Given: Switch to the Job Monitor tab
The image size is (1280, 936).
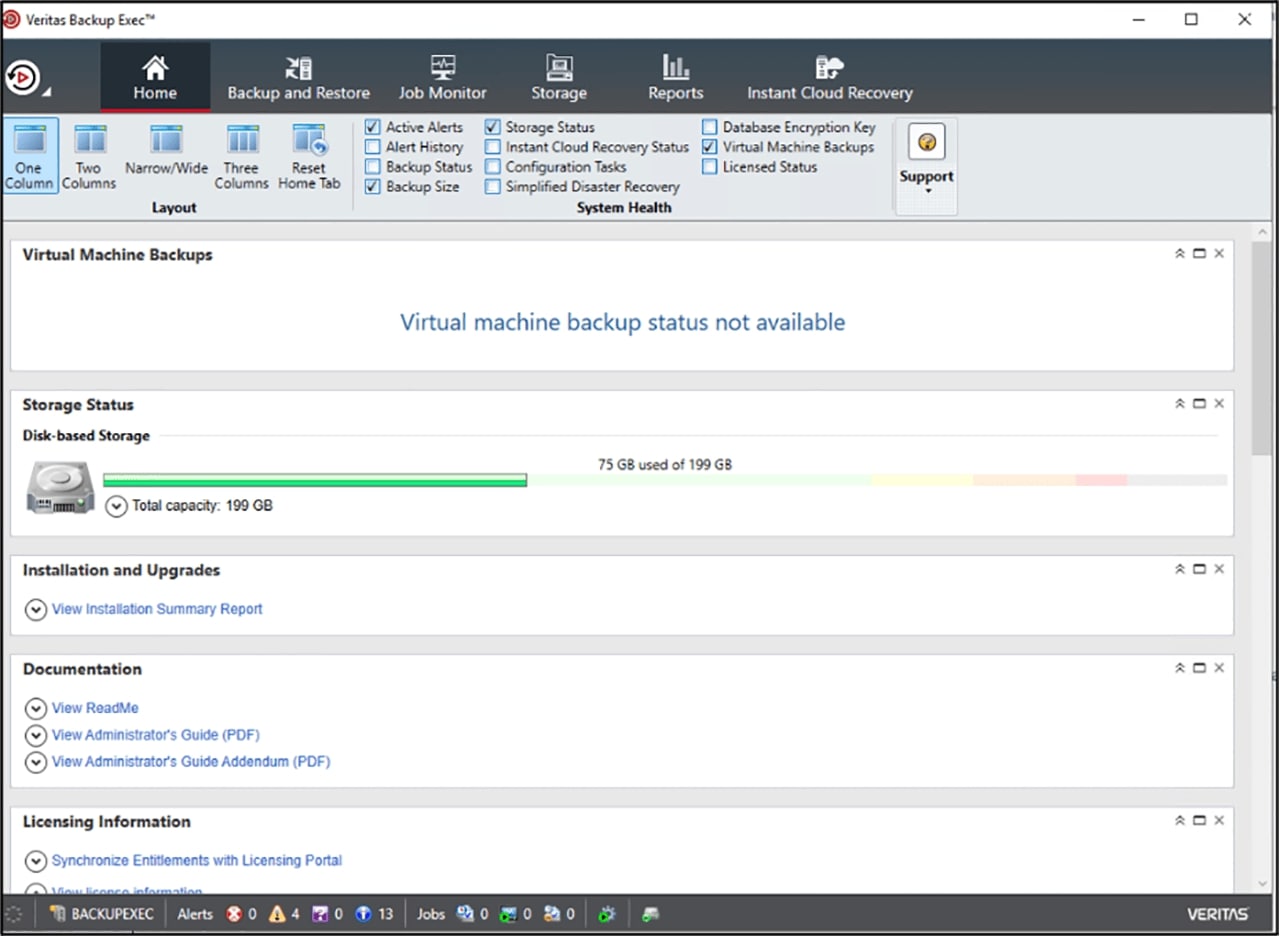Looking at the screenshot, I should (x=442, y=78).
